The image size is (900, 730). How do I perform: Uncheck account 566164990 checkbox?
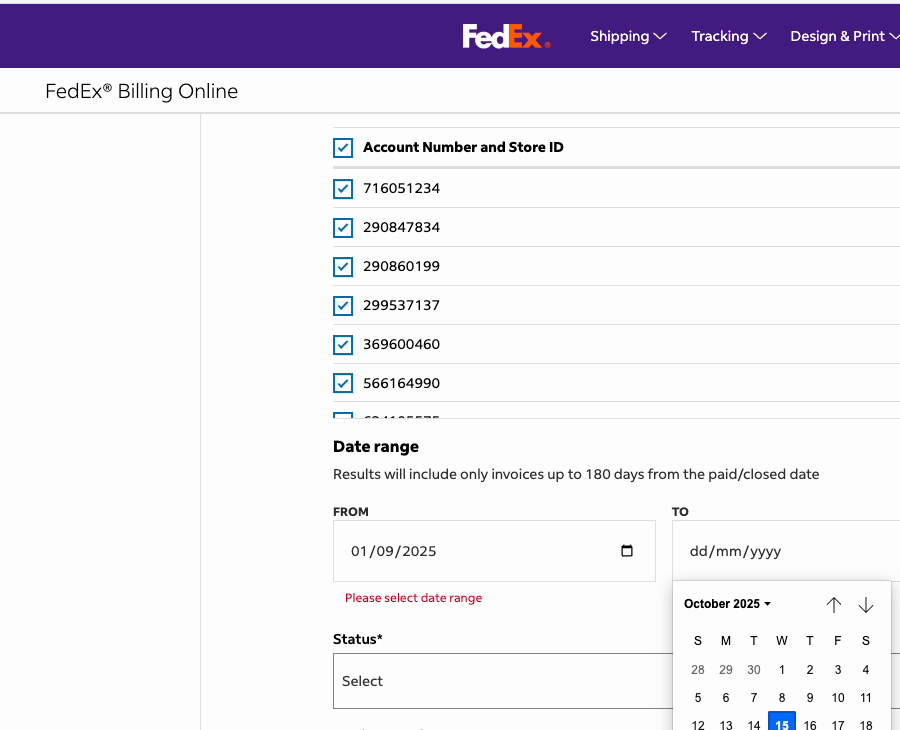pos(343,383)
